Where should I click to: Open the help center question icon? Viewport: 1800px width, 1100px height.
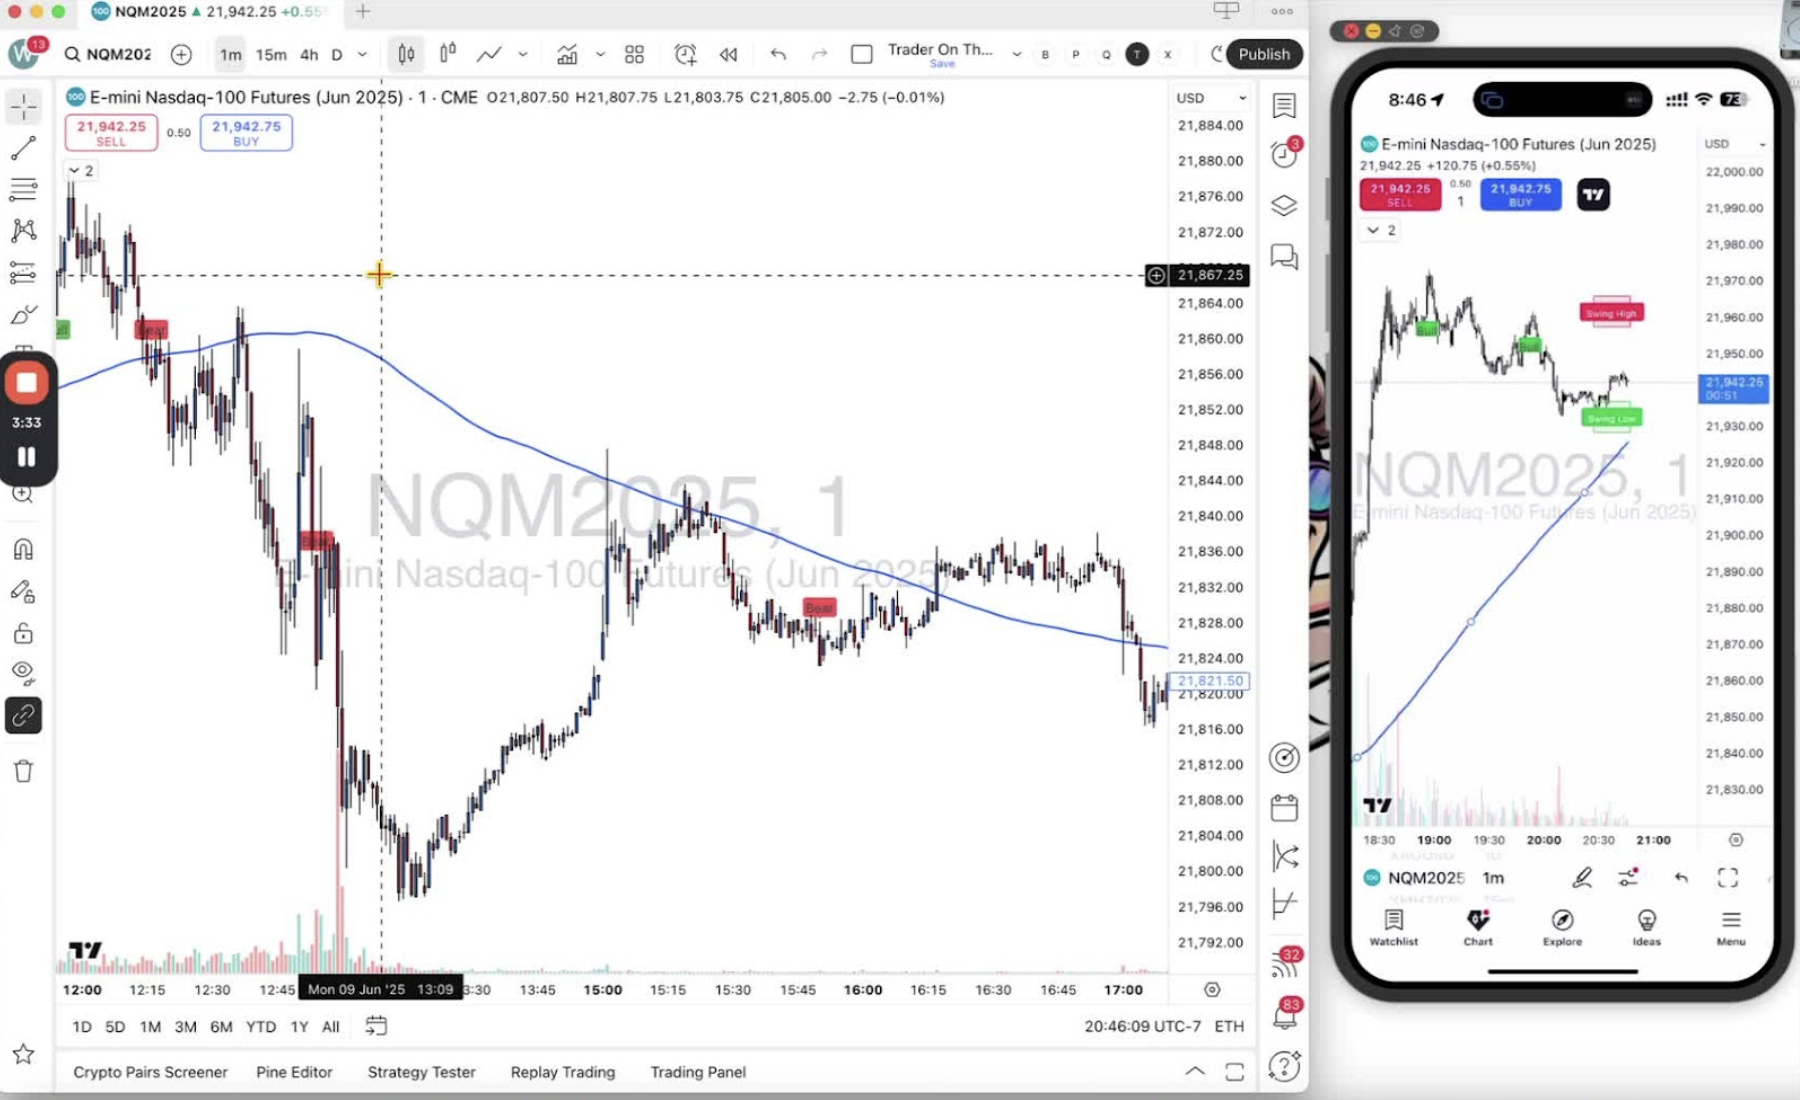pyautogui.click(x=1284, y=1066)
